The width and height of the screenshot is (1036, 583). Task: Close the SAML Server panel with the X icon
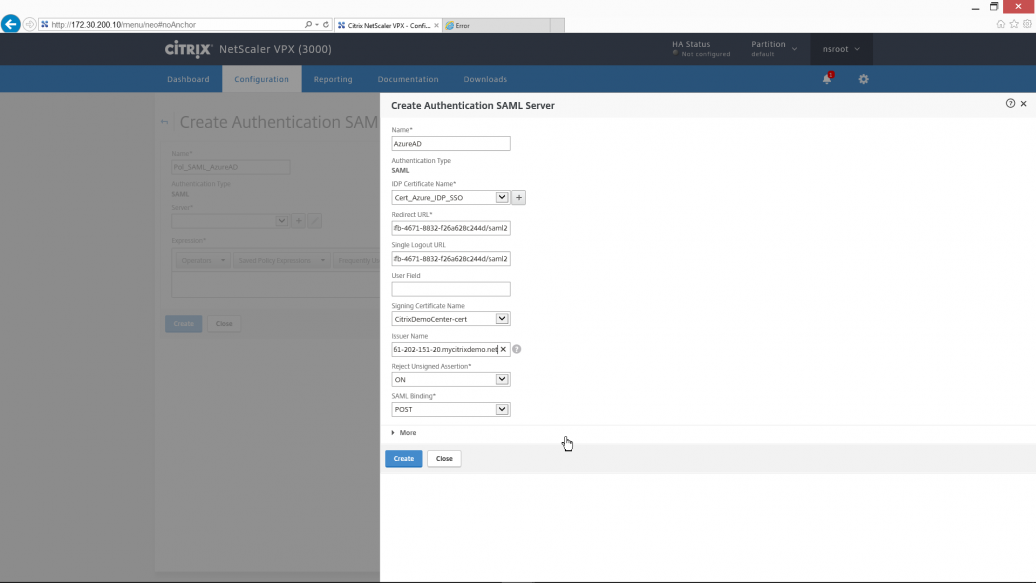1023,104
